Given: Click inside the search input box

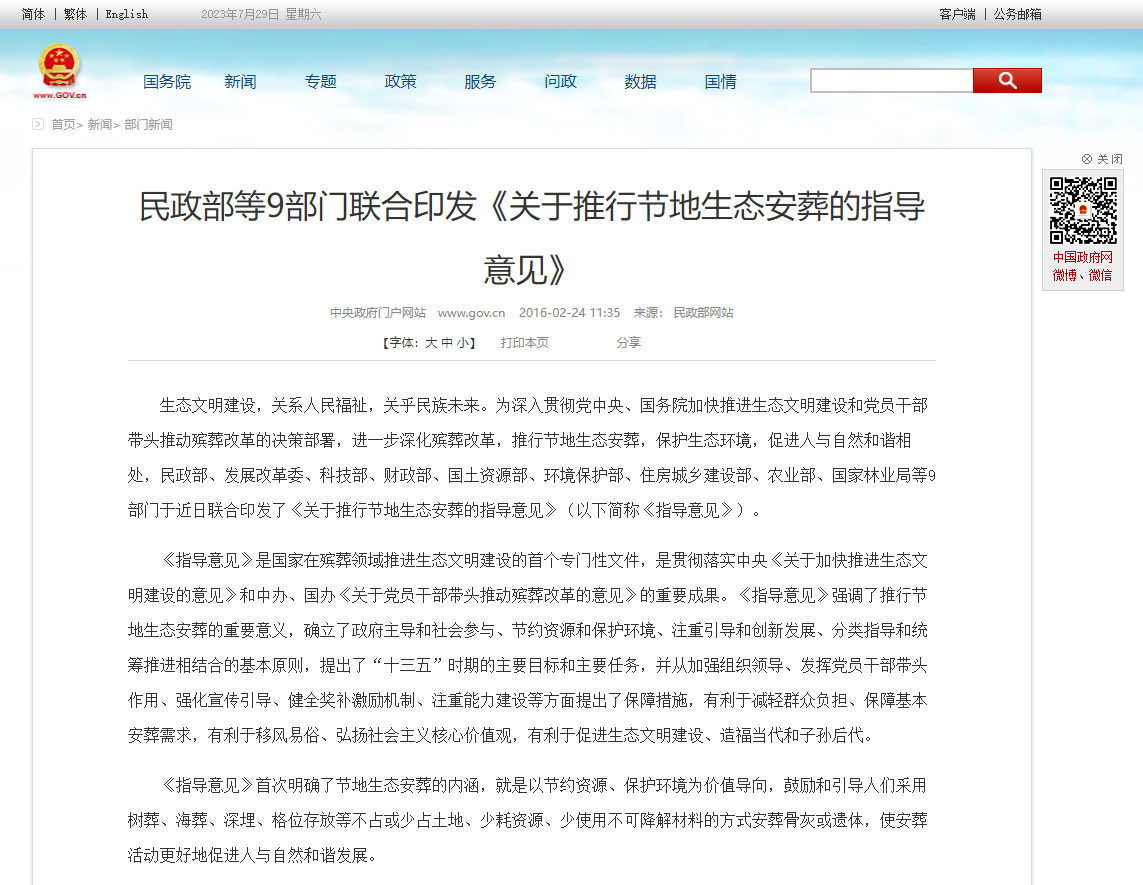Looking at the screenshot, I should click(x=890, y=79).
